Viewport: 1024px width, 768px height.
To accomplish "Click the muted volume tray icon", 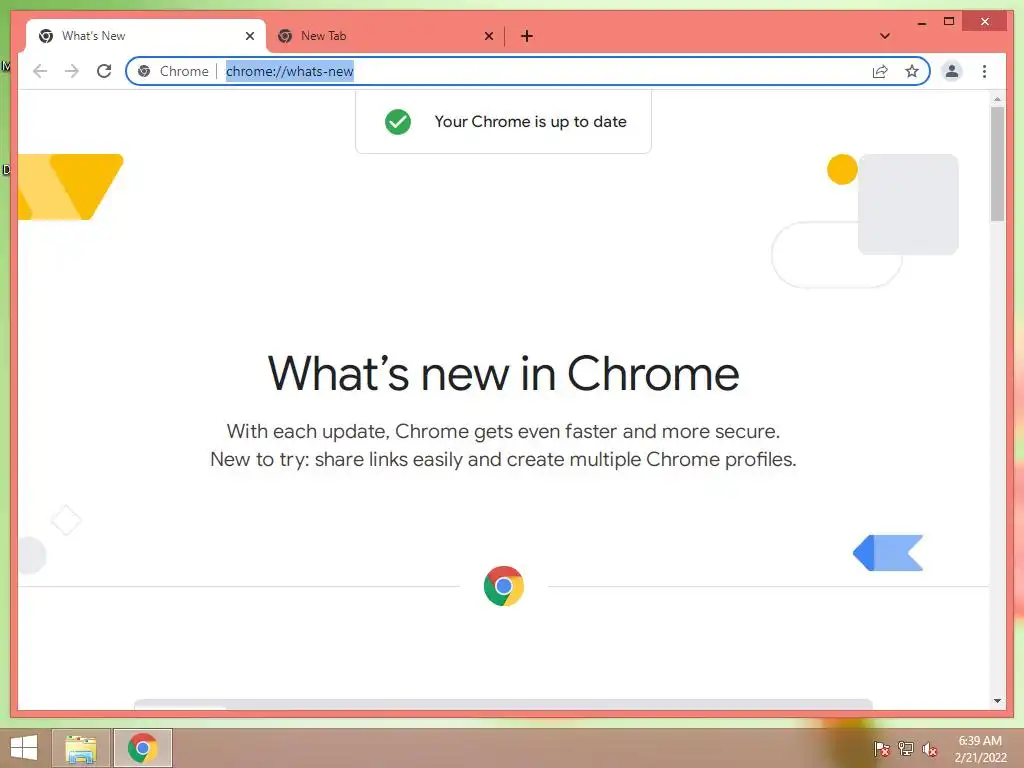I will click(x=930, y=749).
